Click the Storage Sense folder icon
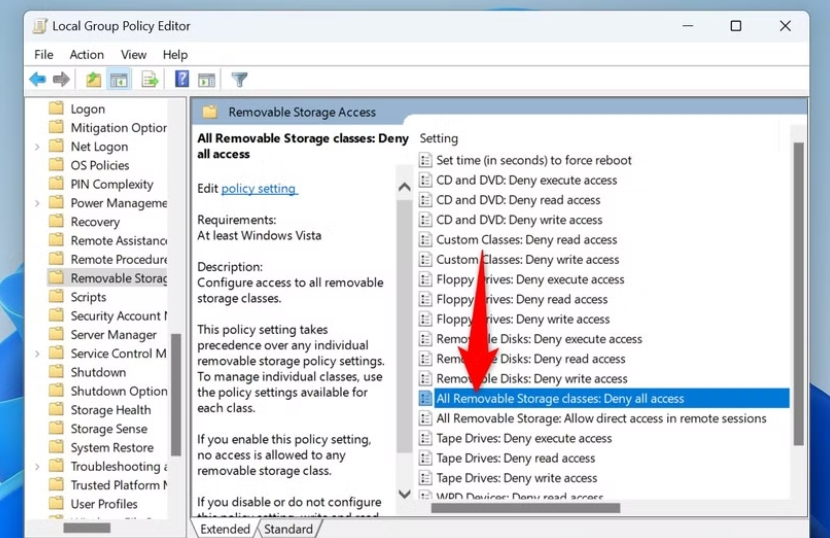The width and height of the screenshot is (830, 538). pyautogui.click(x=56, y=428)
